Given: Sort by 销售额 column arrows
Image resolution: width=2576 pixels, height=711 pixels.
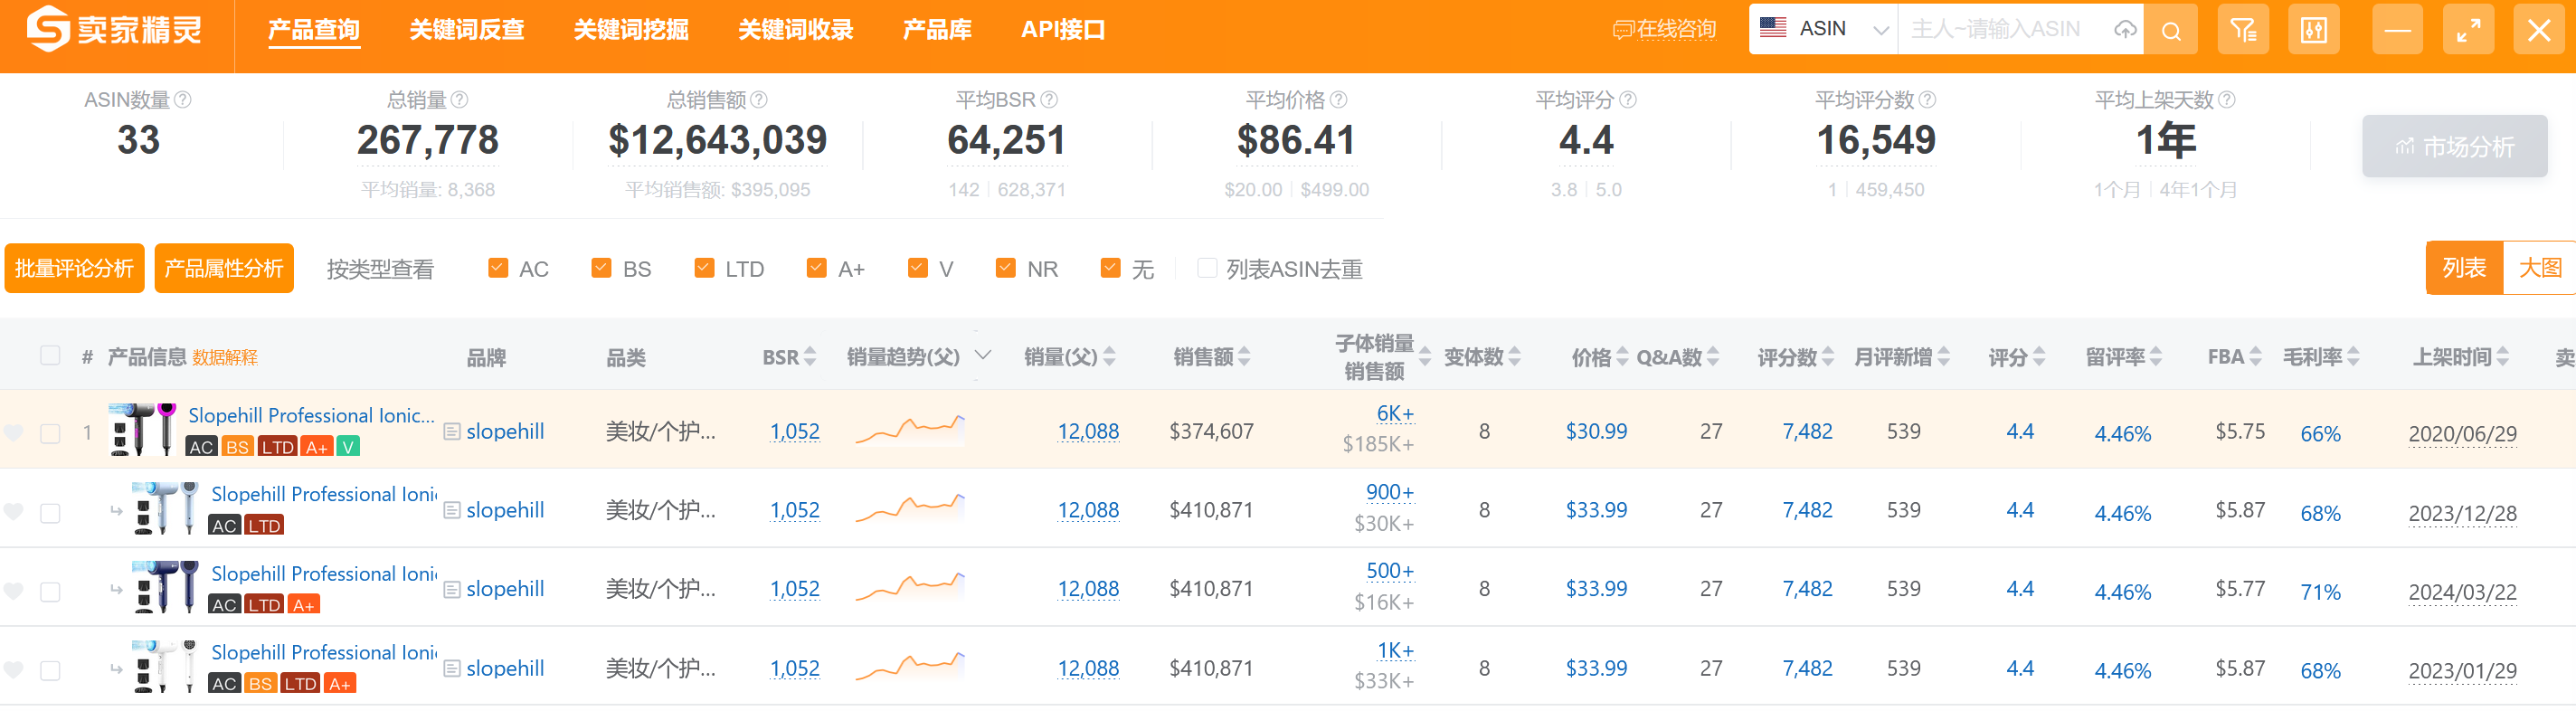Looking at the screenshot, I should click(x=1245, y=357).
